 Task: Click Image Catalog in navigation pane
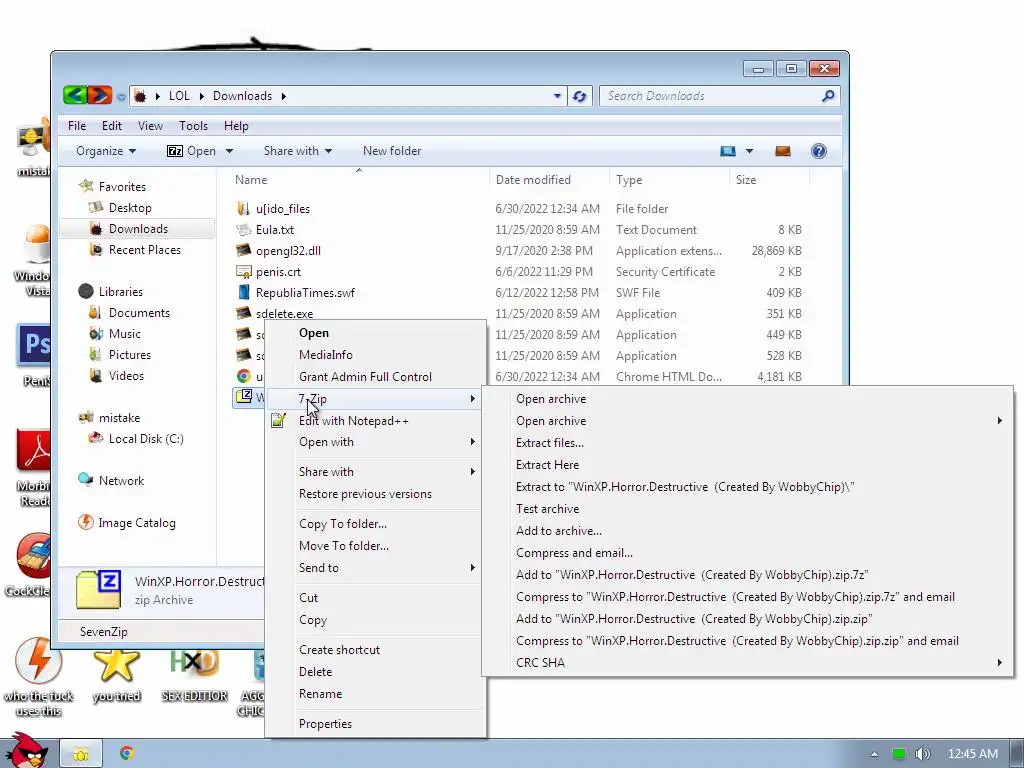tap(136, 522)
